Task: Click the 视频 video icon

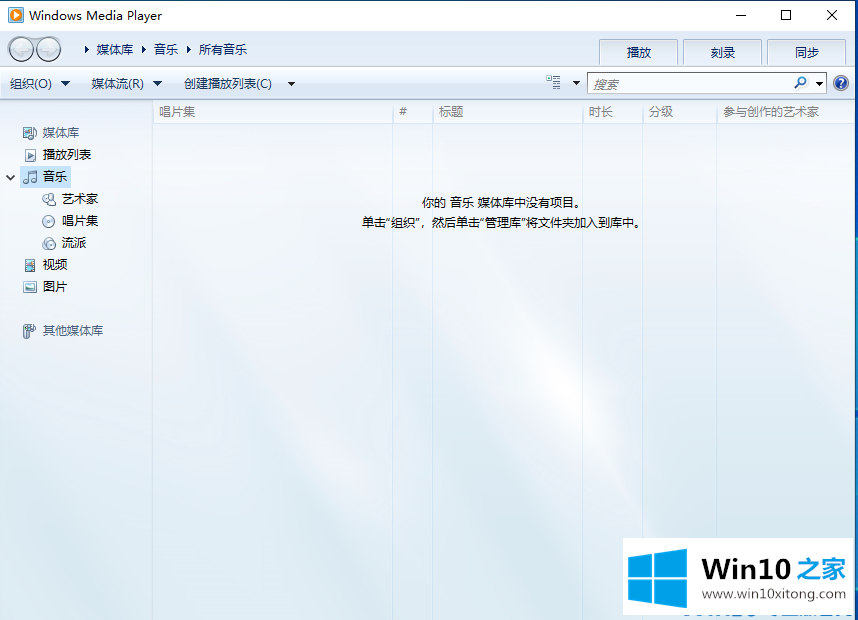Action: click(30, 265)
